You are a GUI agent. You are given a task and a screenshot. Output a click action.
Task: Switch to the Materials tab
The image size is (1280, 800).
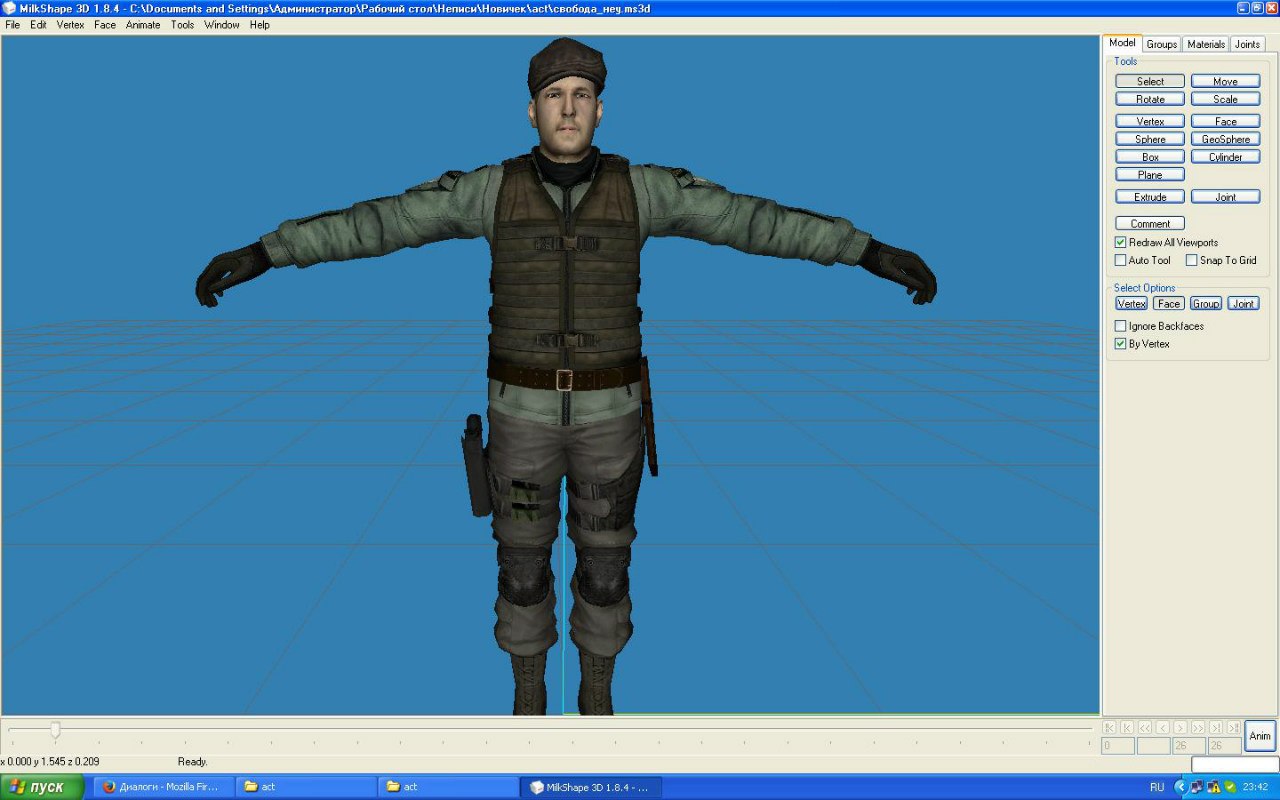click(x=1206, y=44)
